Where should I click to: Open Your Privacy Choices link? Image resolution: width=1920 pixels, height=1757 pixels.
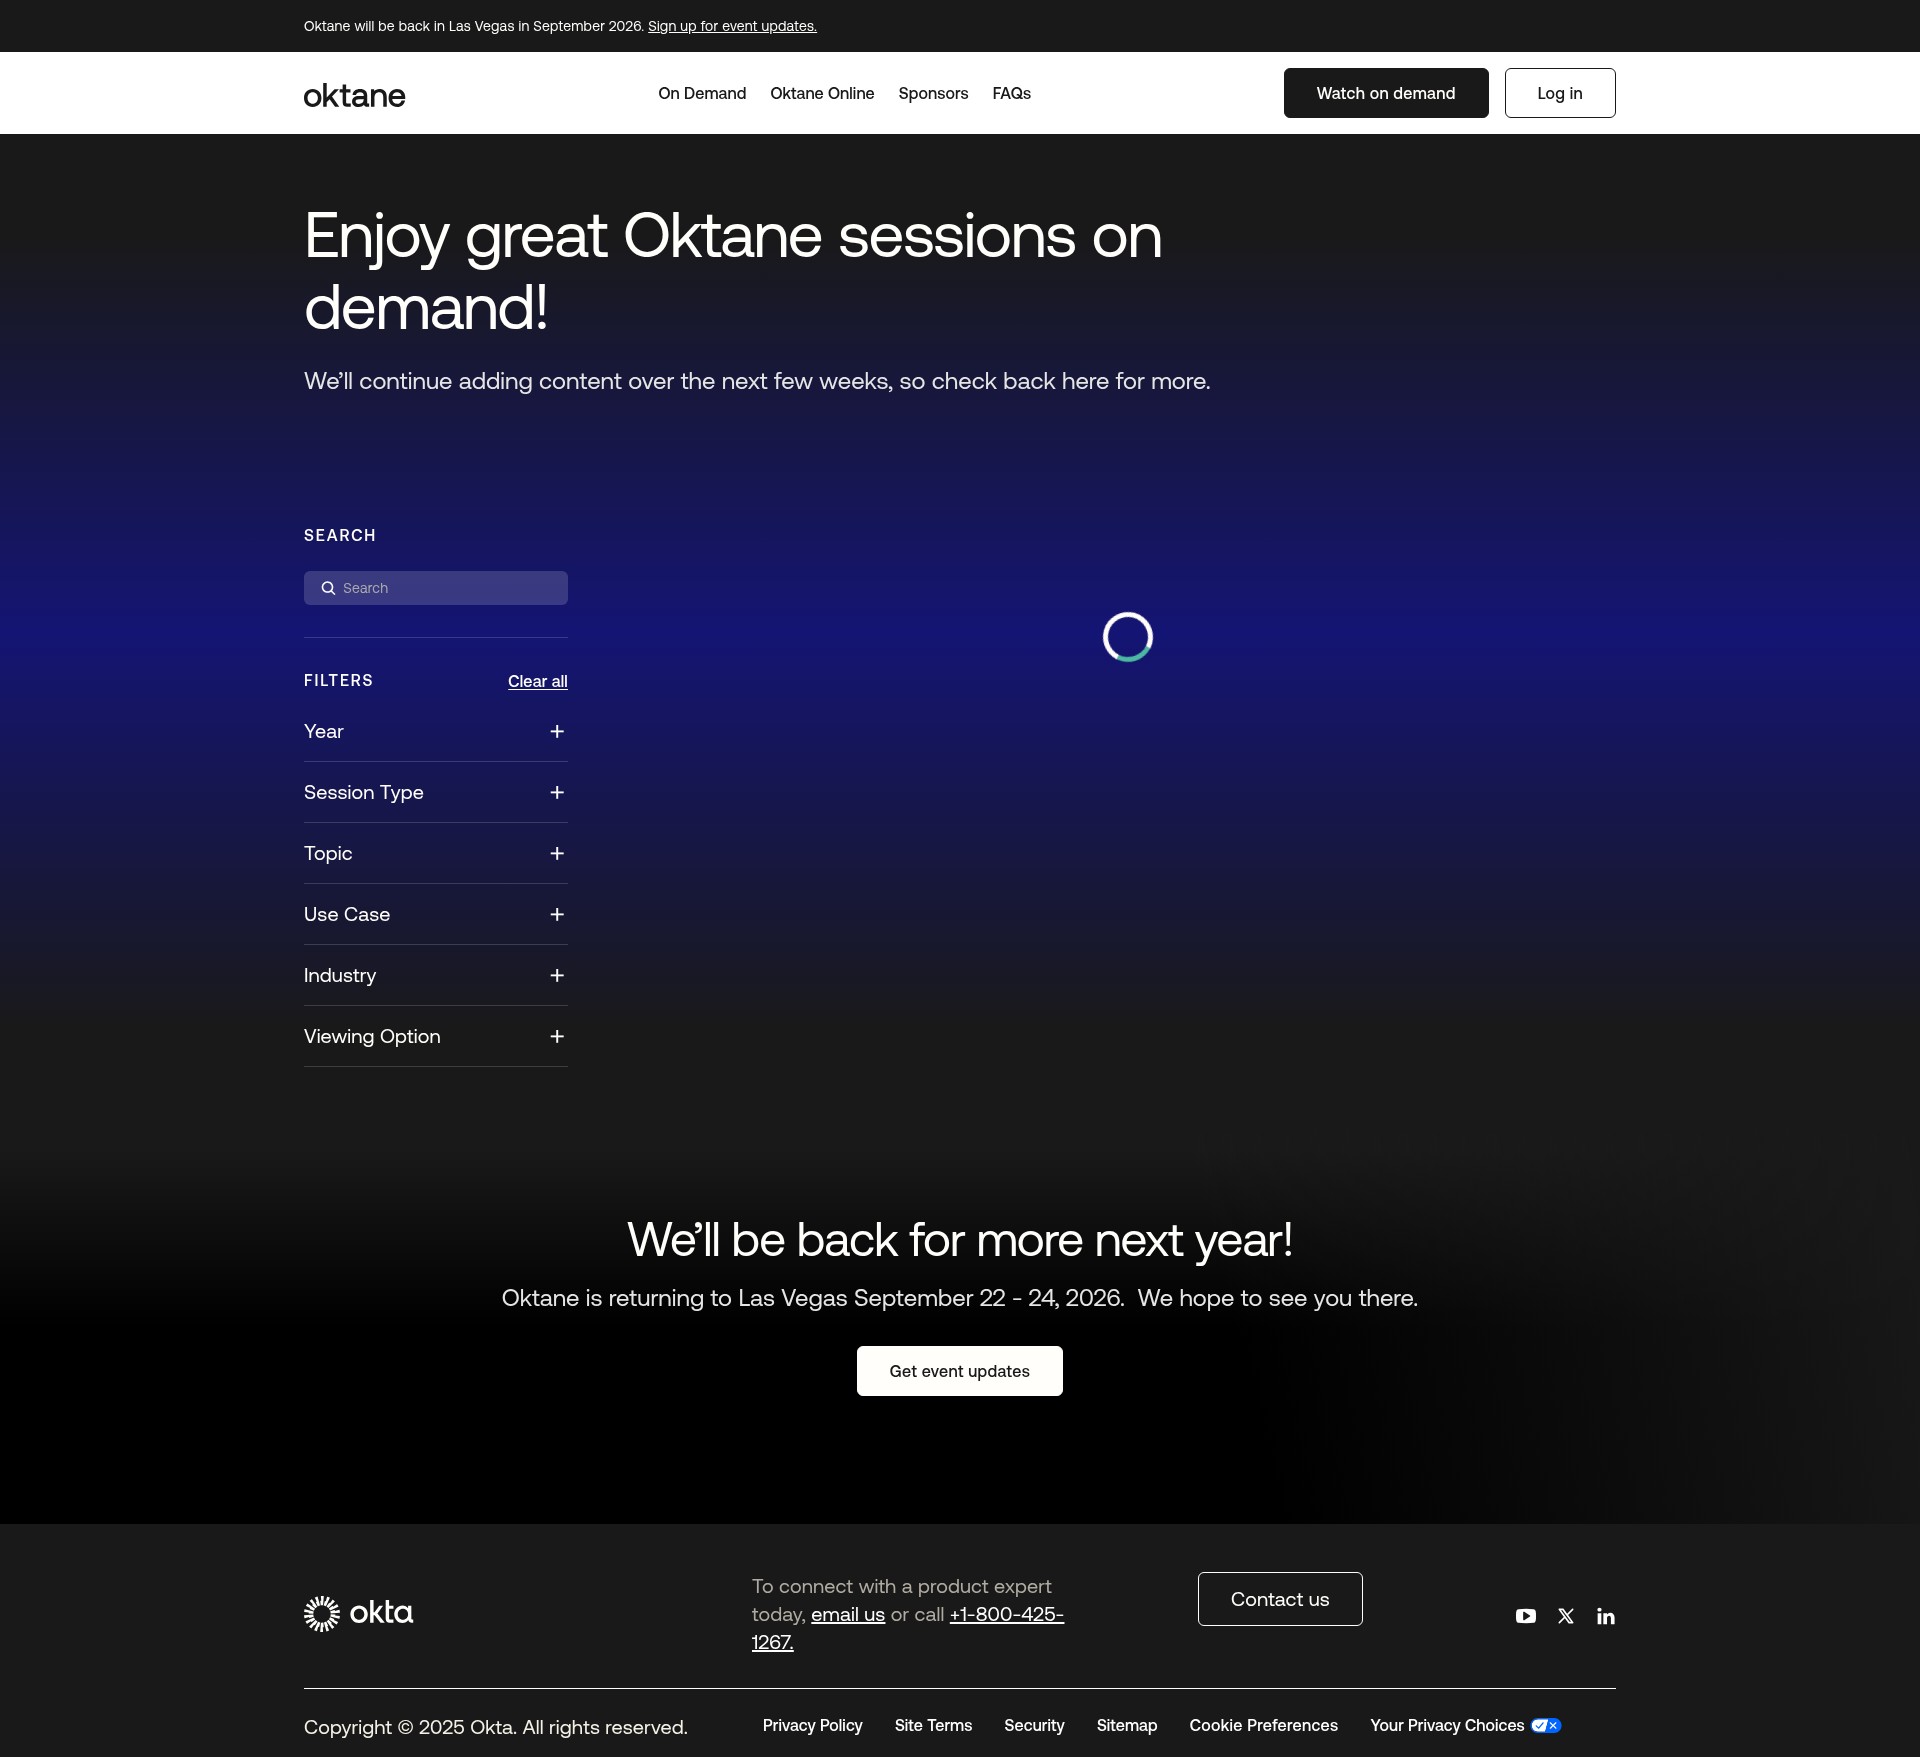pyautogui.click(x=1466, y=1725)
